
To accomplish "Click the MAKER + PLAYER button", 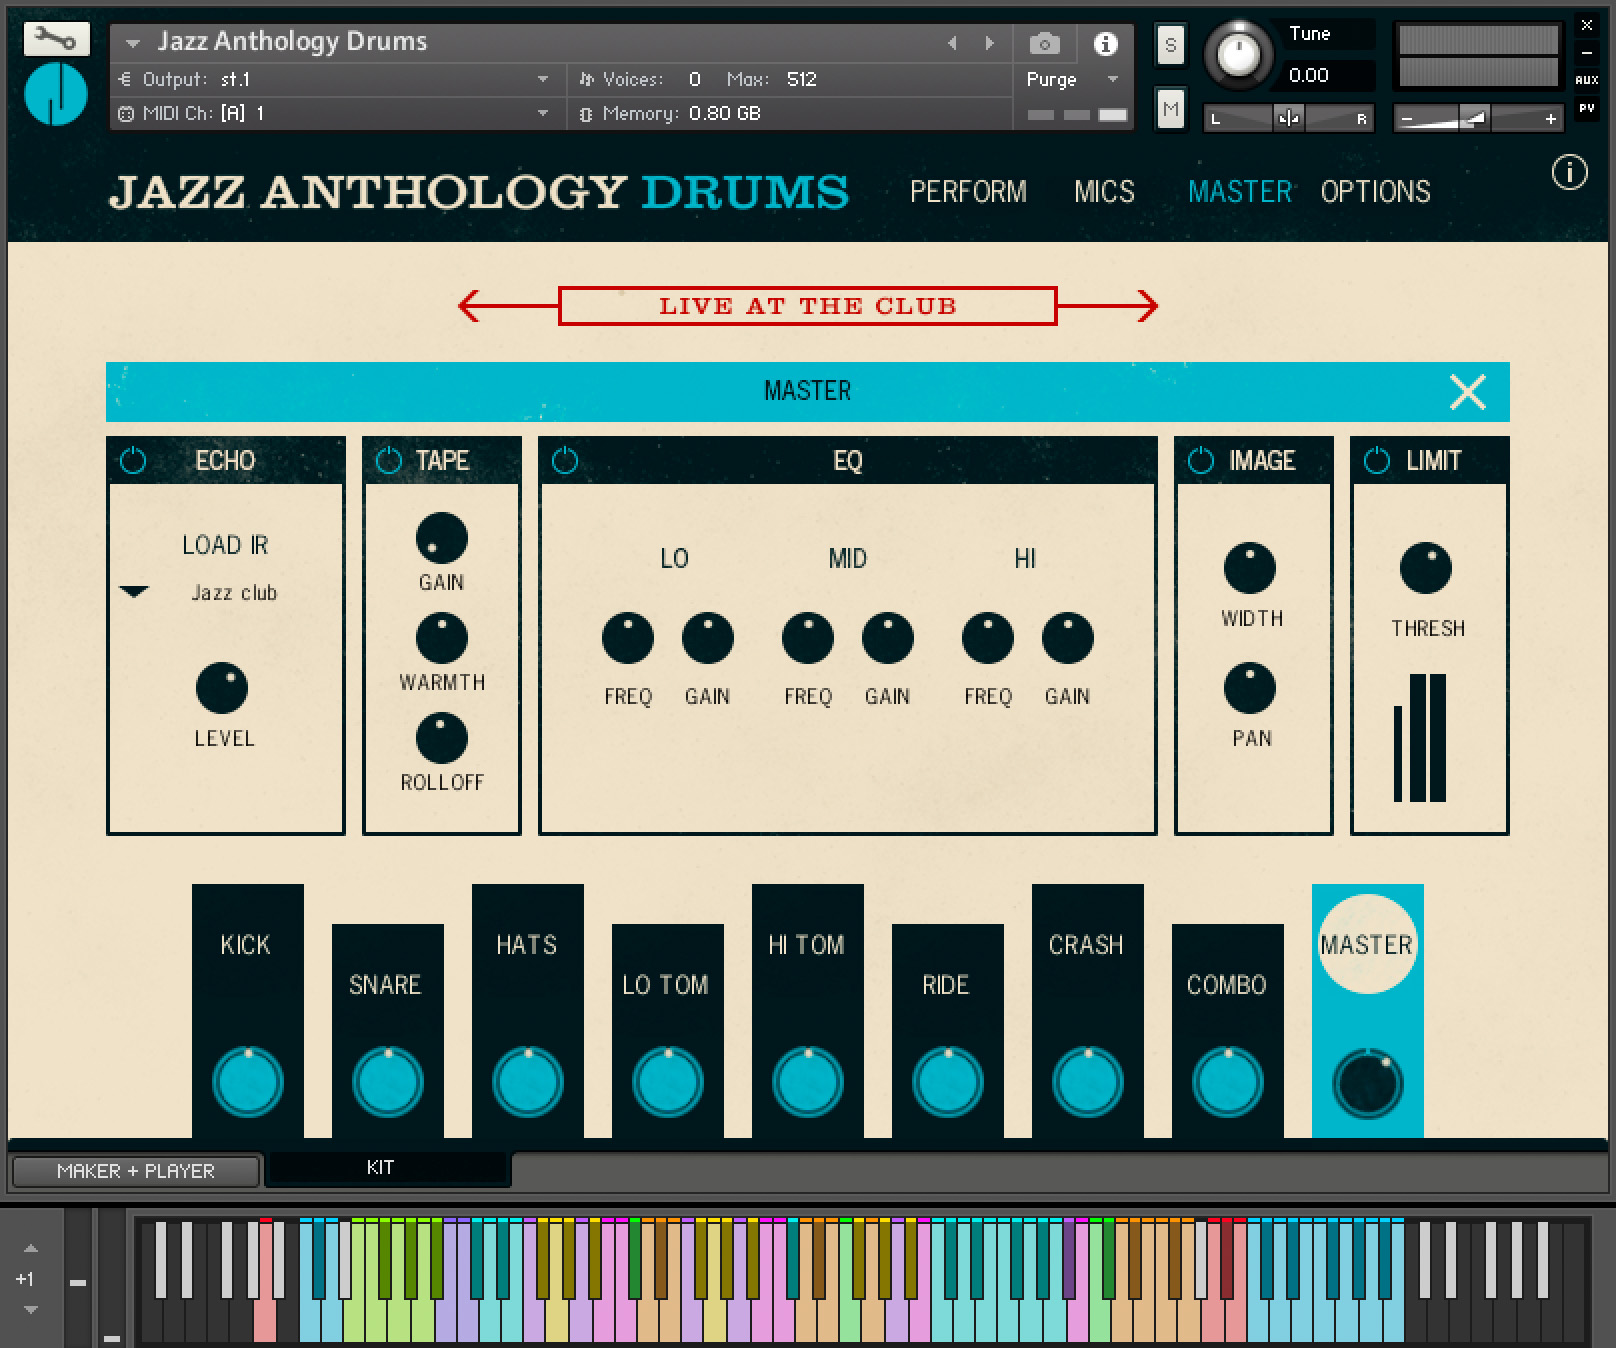I will pyautogui.click(x=135, y=1170).
